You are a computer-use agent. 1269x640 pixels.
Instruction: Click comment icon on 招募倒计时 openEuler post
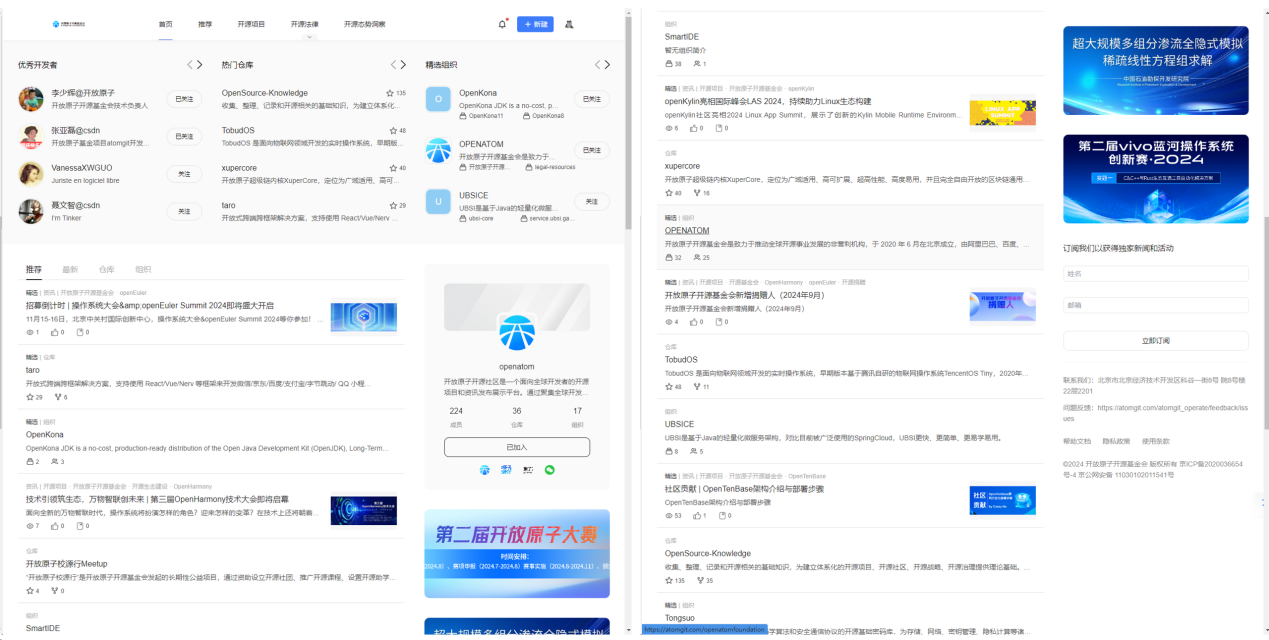point(78,332)
